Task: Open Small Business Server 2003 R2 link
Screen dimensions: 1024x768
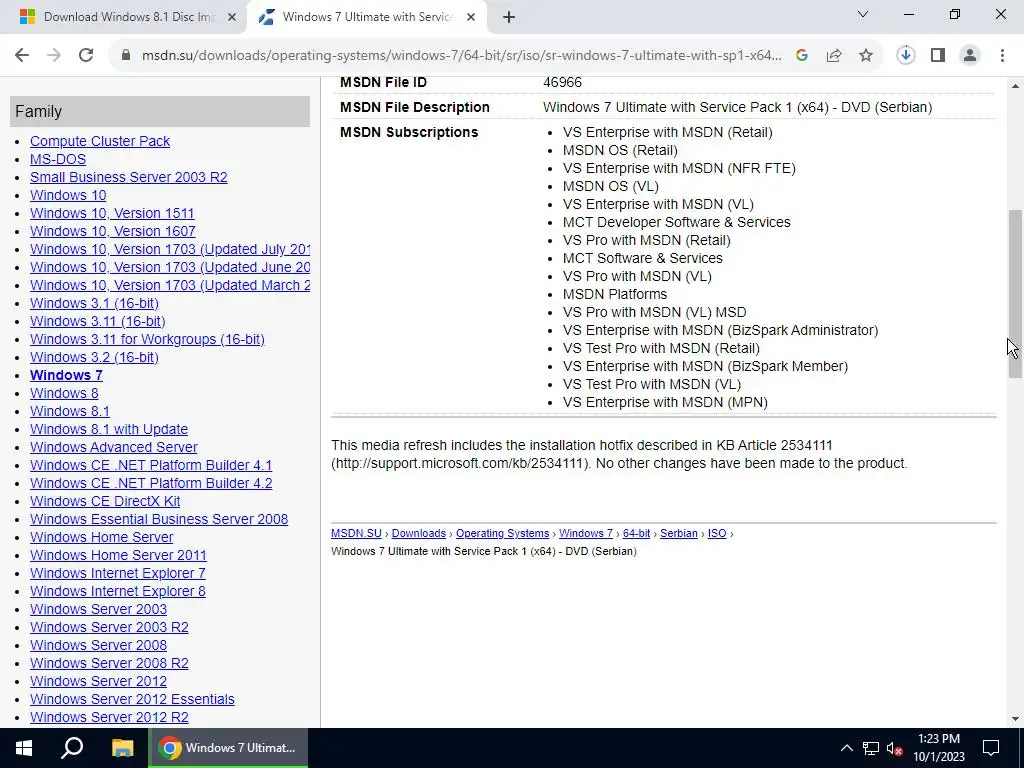Action: click(129, 177)
